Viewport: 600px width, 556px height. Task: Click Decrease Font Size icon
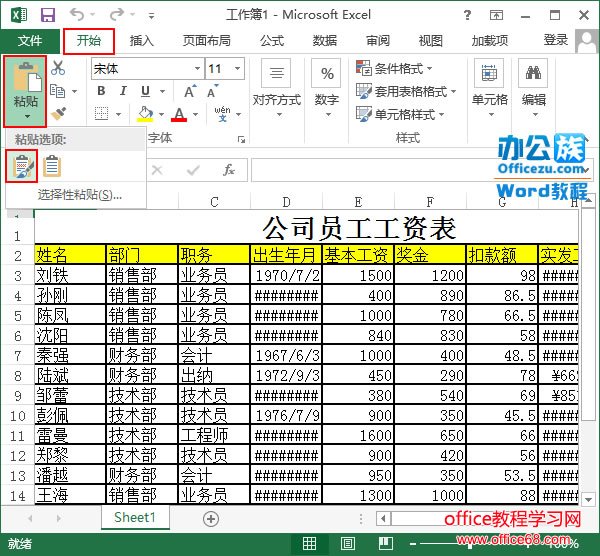tap(213, 91)
